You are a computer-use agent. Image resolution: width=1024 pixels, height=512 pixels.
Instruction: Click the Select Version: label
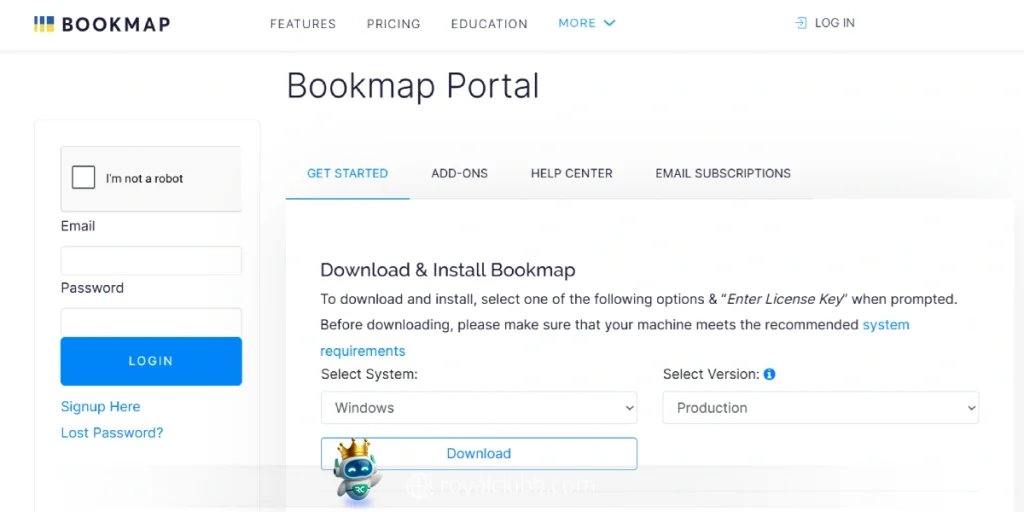click(711, 375)
